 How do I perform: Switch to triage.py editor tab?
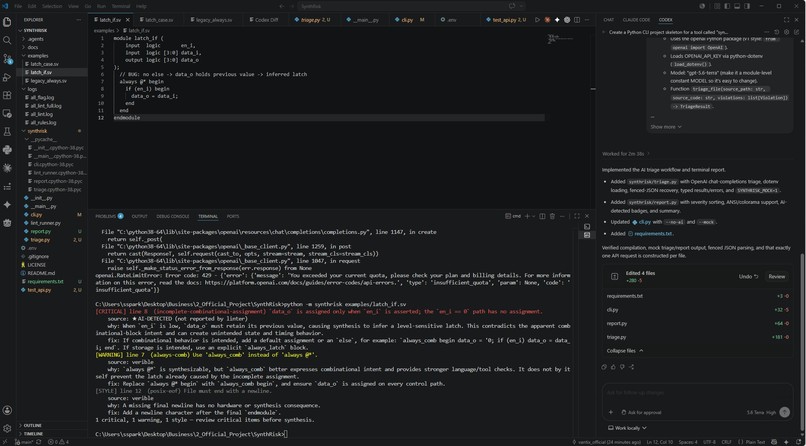313,20
